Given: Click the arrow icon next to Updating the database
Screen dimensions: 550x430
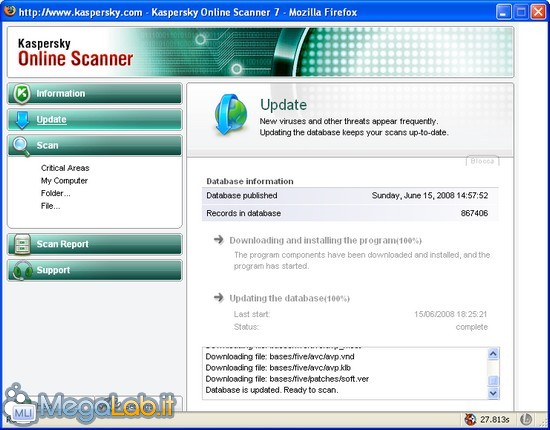Looking at the screenshot, I should click(x=219, y=298).
